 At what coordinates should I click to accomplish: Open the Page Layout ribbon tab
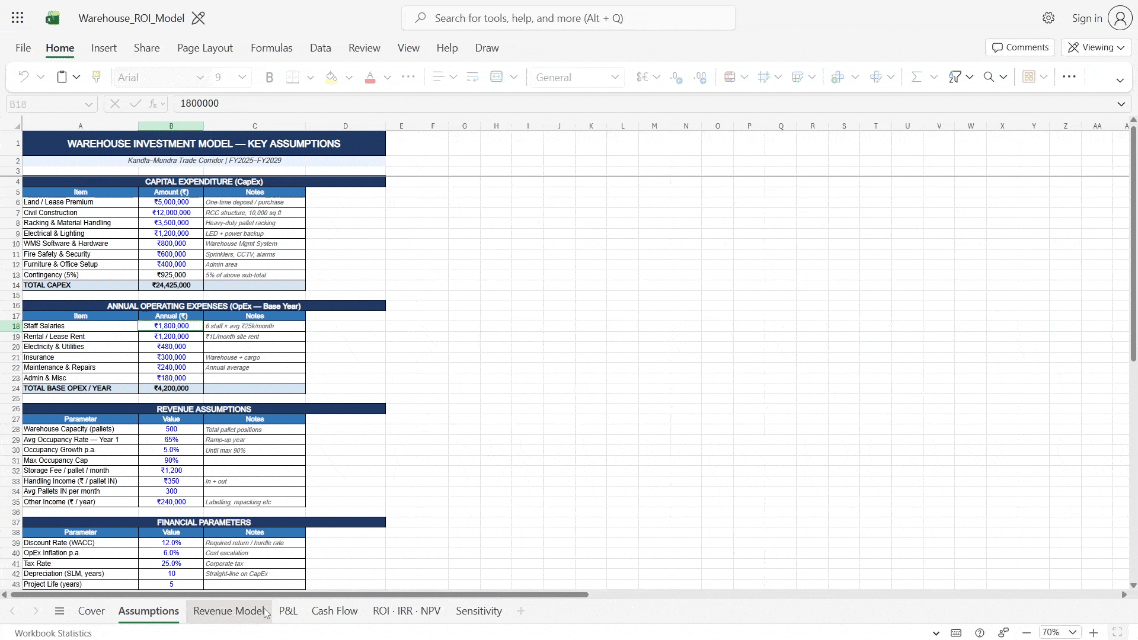point(205,48)
